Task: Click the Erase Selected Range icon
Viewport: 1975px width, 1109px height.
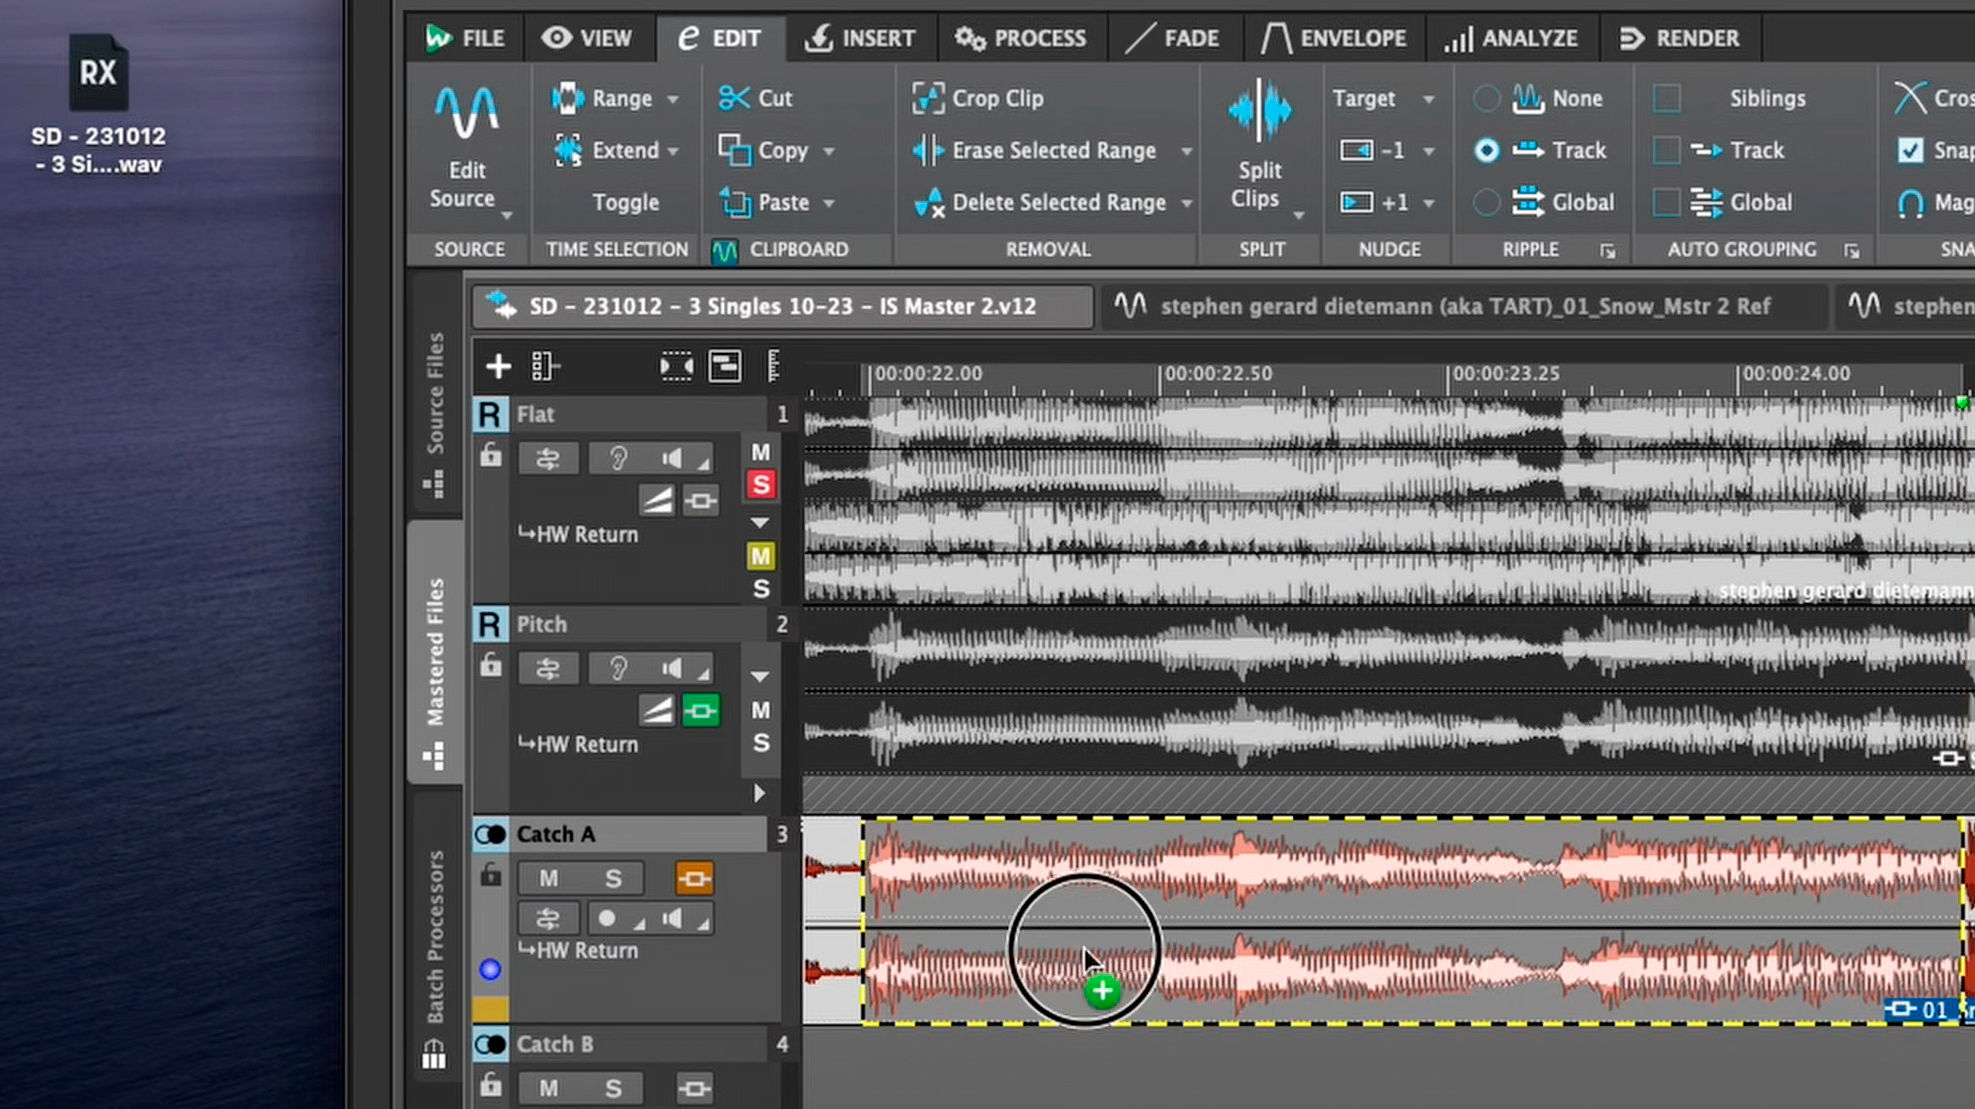Action: (x=928, y=150)
